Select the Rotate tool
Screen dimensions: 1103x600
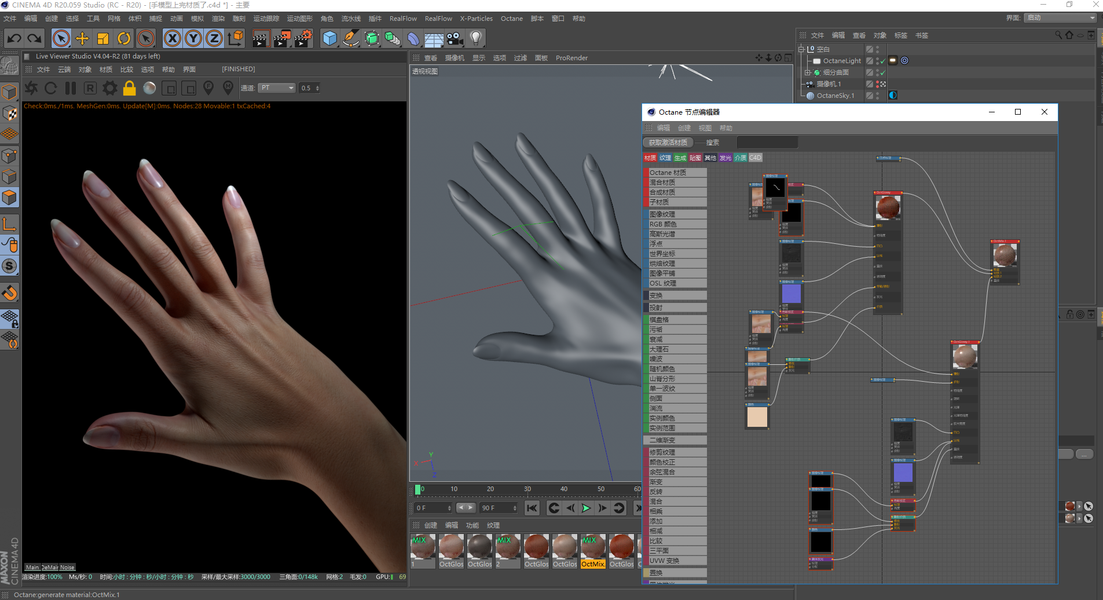click(x=124, y=39)
